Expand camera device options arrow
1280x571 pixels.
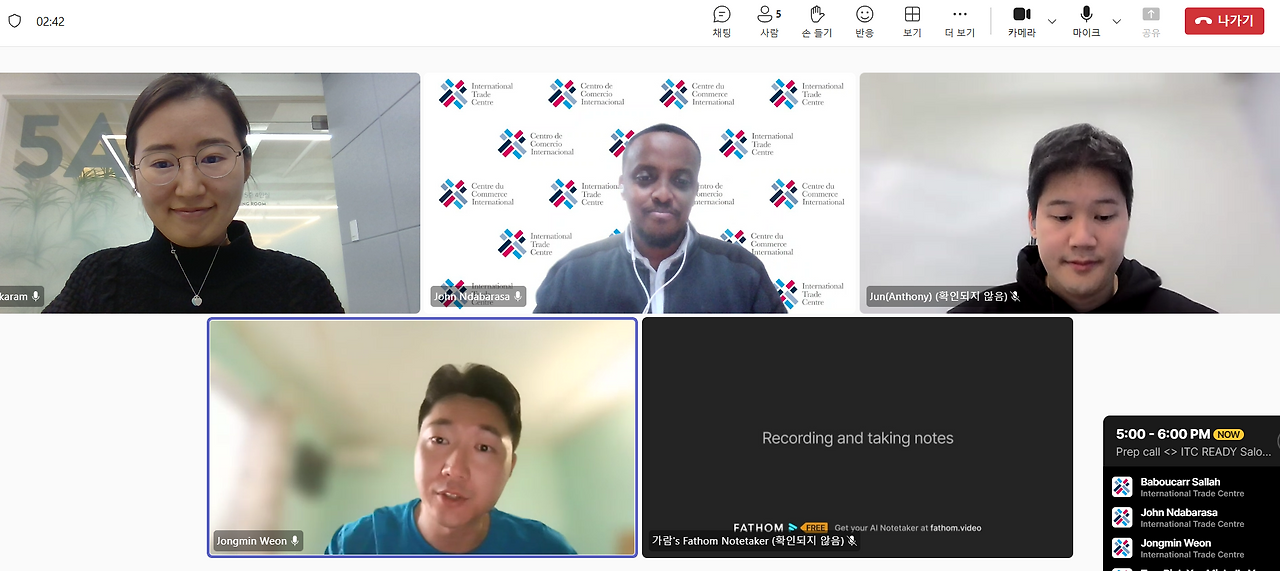click(x=1052, y=21)
